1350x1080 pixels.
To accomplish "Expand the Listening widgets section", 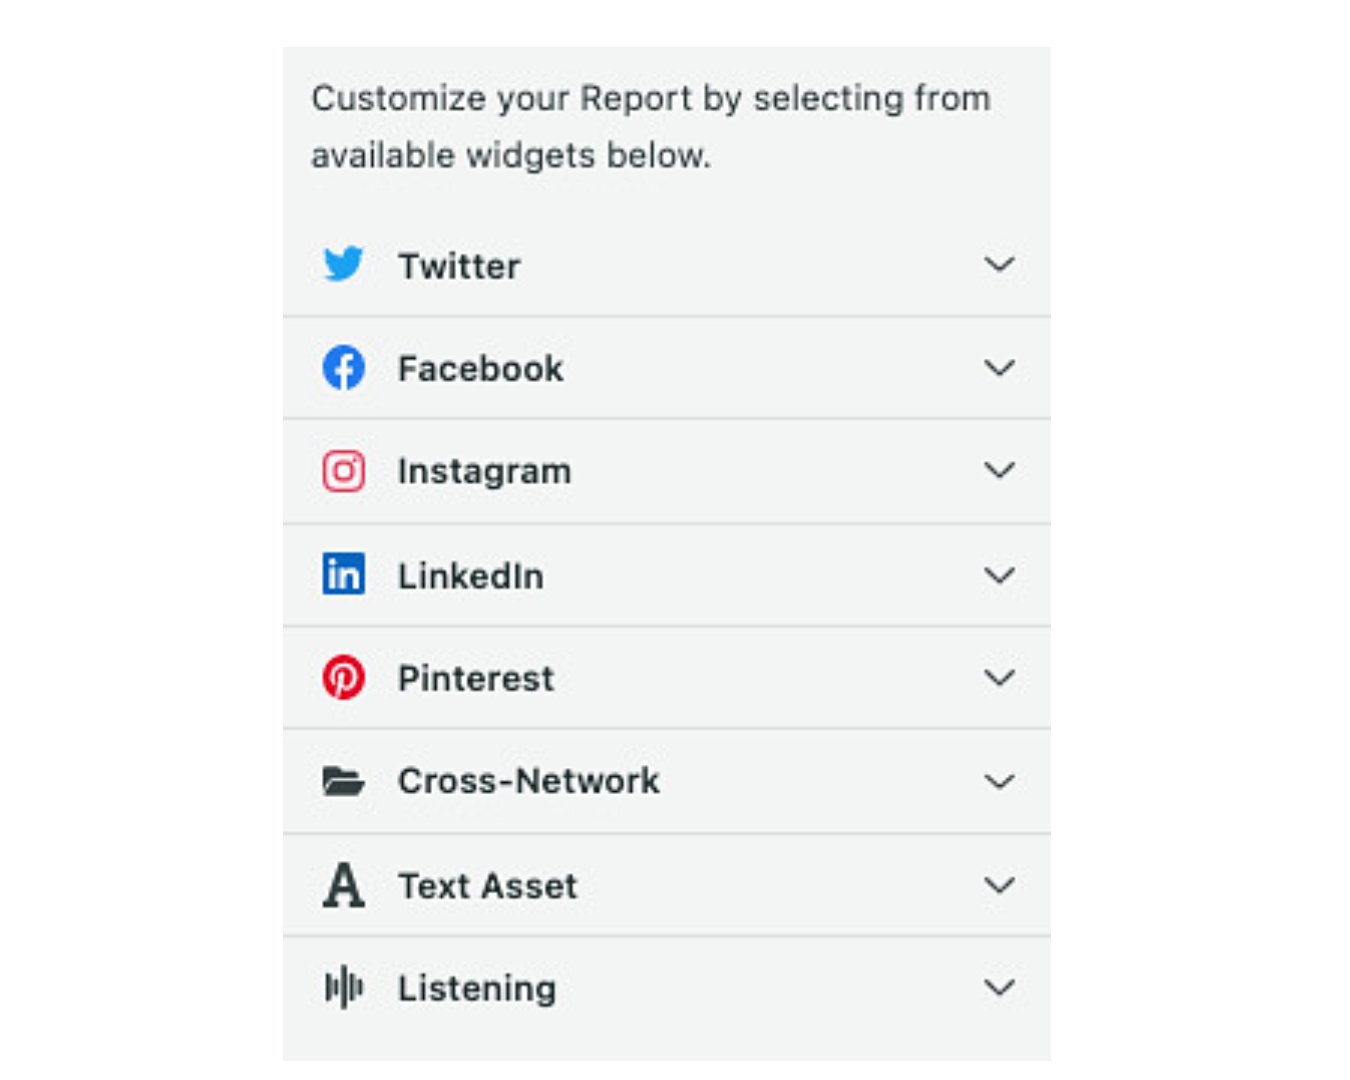I will (x=1000, y=988).
